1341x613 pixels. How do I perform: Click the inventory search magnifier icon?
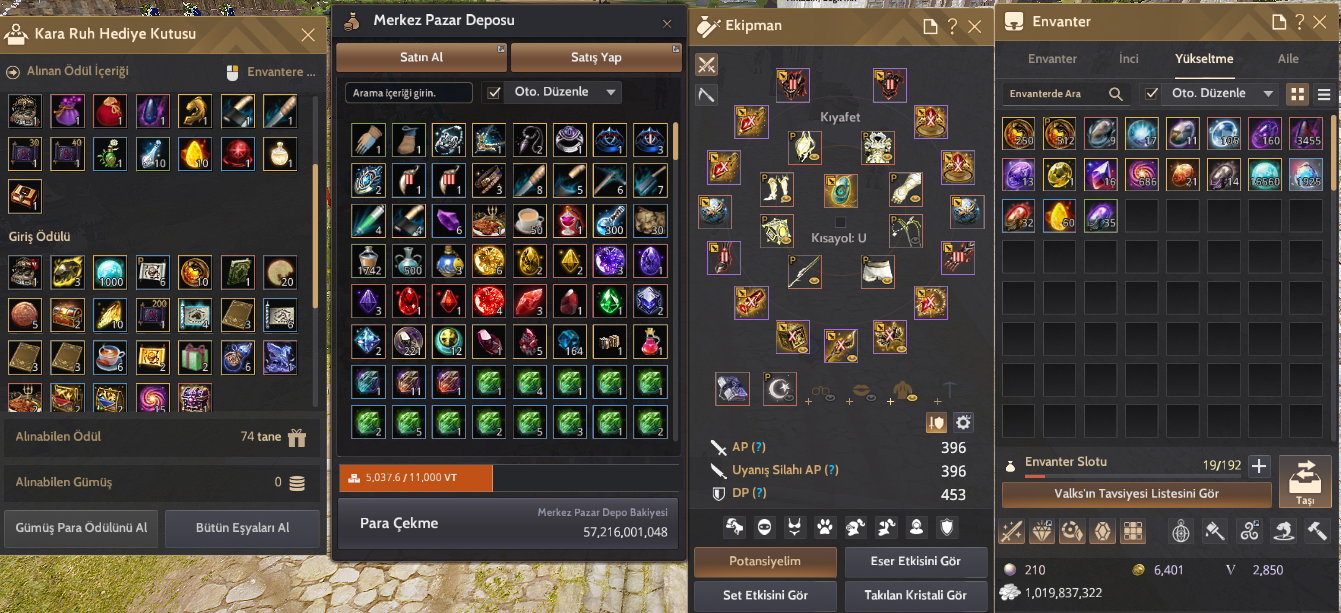tap(1116, 94)
